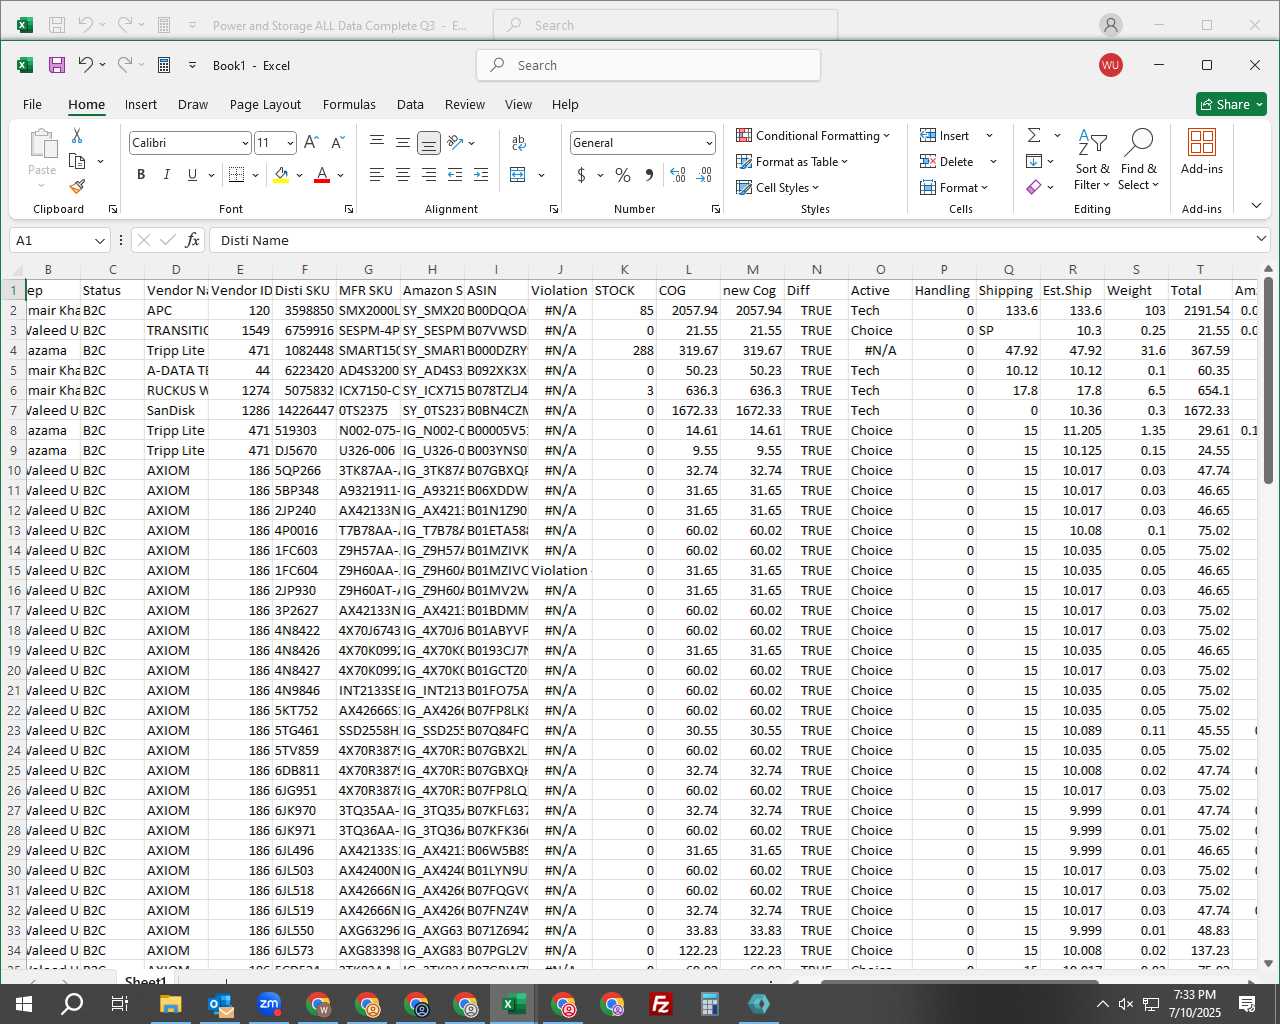Click the AutoSum sigma icon
The image size is (1280, 1024).
click(x=1034, y=135)
